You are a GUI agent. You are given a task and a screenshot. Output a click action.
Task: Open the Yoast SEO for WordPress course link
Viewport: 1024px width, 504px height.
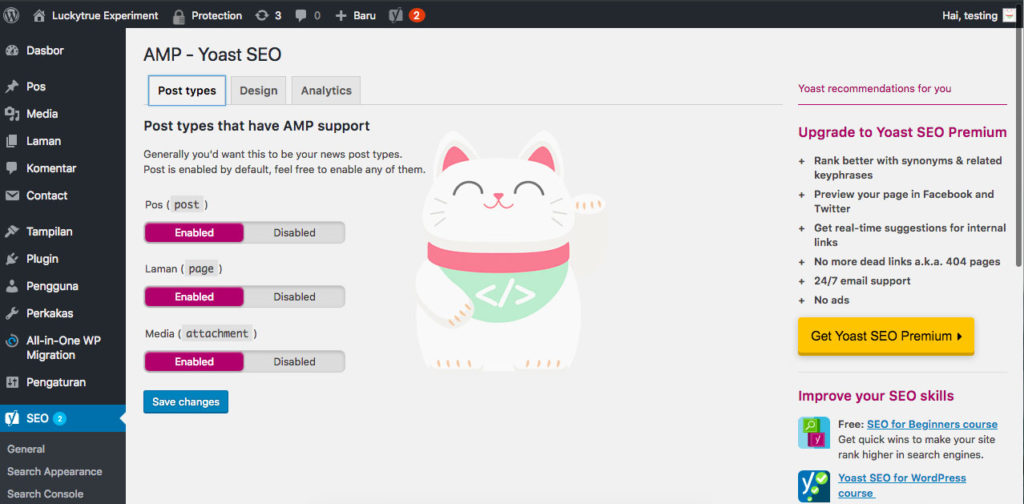pos(902,485)
